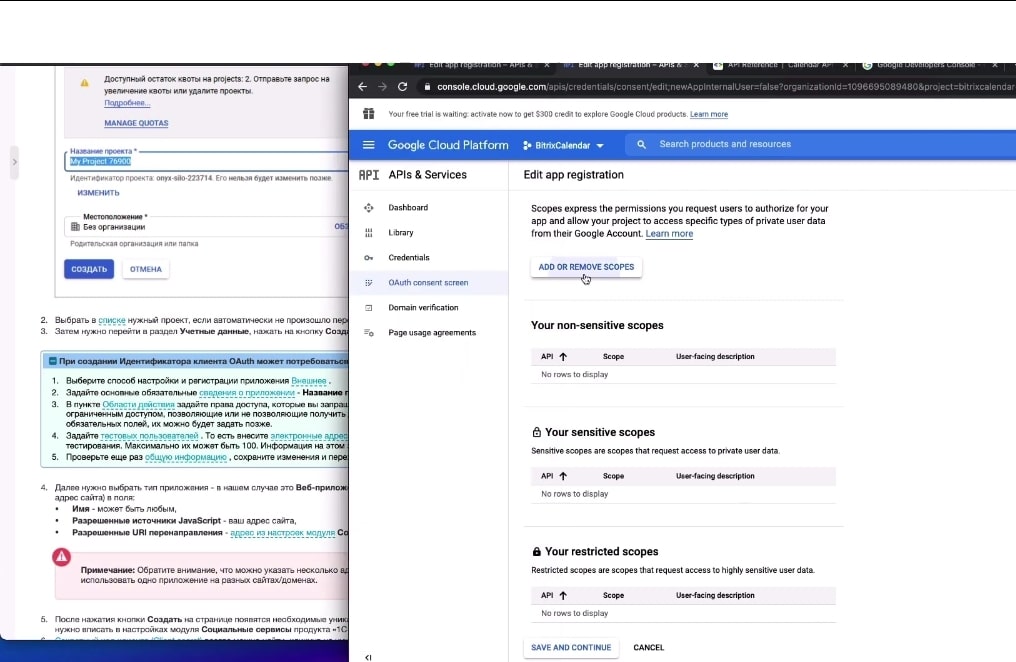Image resolution: width=1016 pixels, height=662 pixels.
Task: Switch to the API Reference Calendar tab
Action: pyautogui.click(x=775, y=65)
